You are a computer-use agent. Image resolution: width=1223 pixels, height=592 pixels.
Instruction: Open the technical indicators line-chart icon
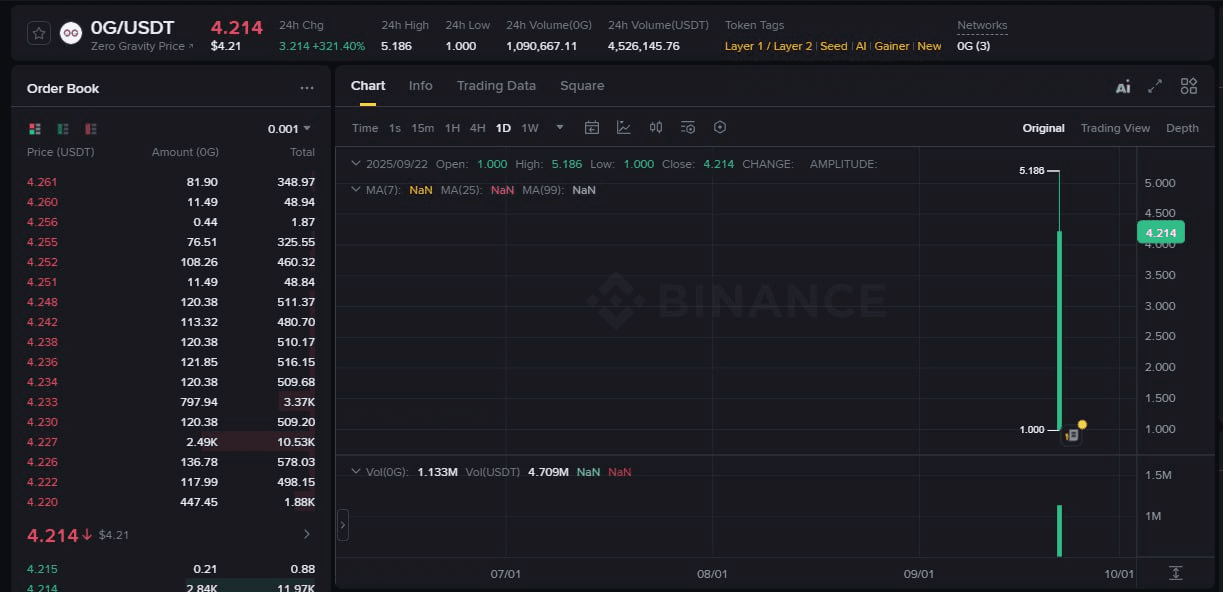click(624, 127)
